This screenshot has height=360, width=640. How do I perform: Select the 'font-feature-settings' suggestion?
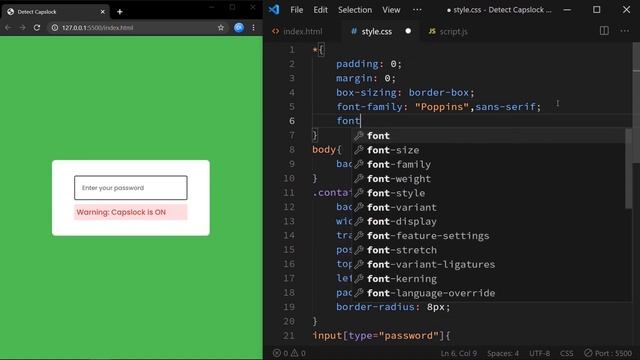(489, 236)
